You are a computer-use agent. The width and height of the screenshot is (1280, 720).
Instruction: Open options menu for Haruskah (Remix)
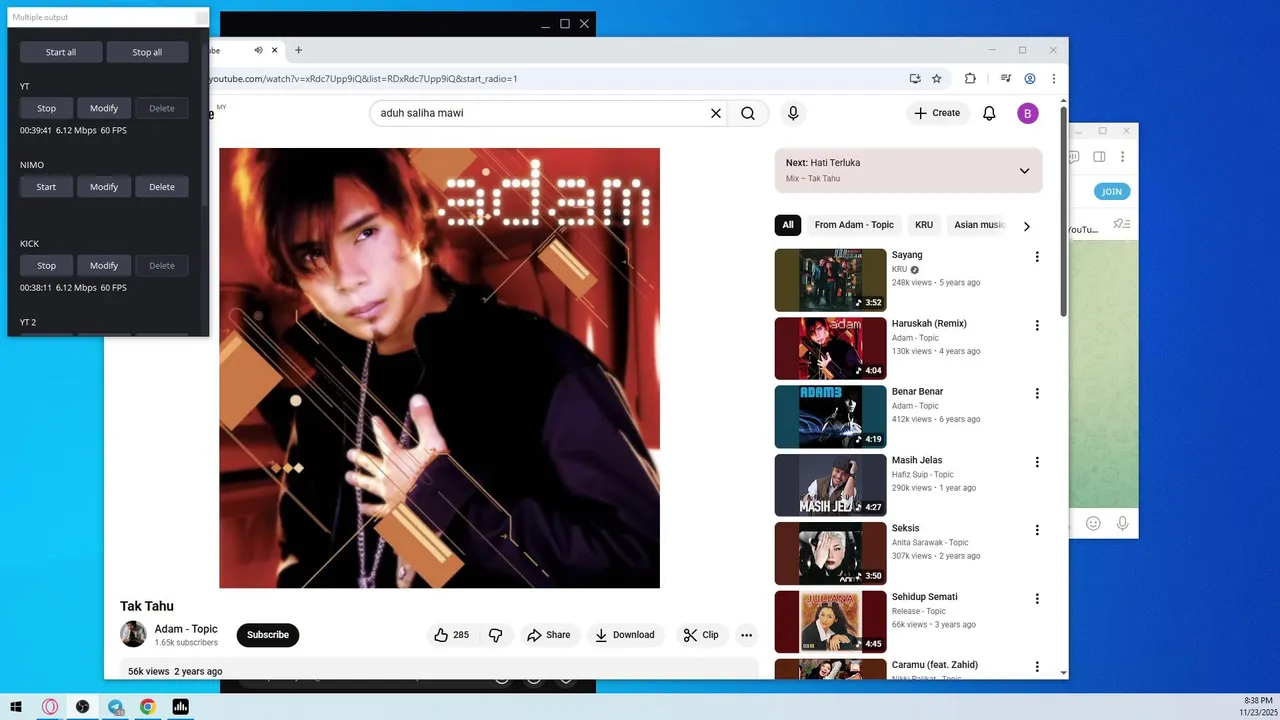point(1037,325)
